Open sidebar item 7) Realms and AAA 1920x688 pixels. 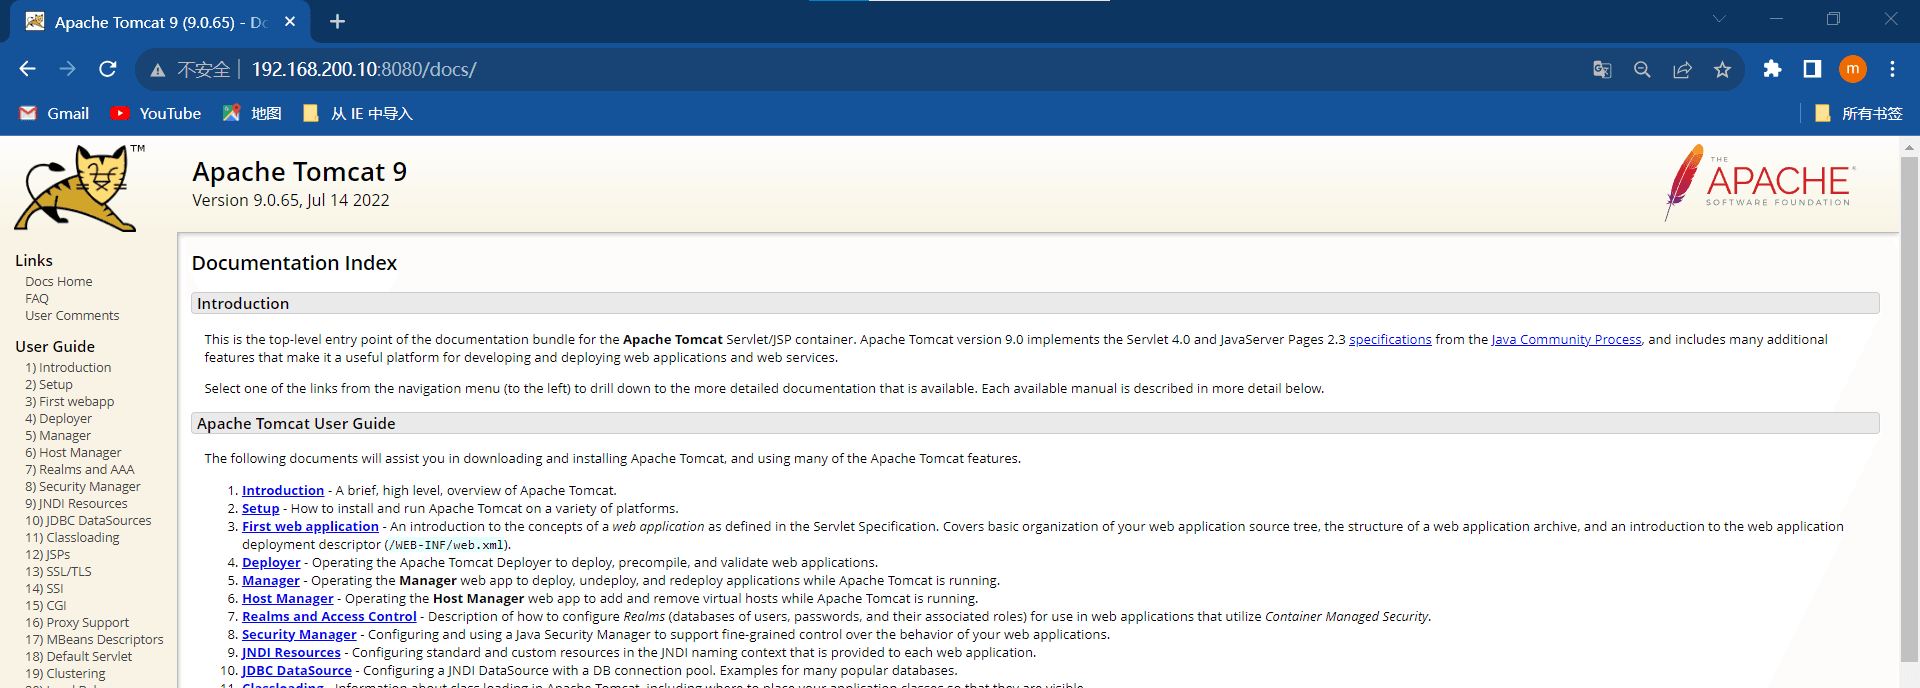tap(80, 470)
